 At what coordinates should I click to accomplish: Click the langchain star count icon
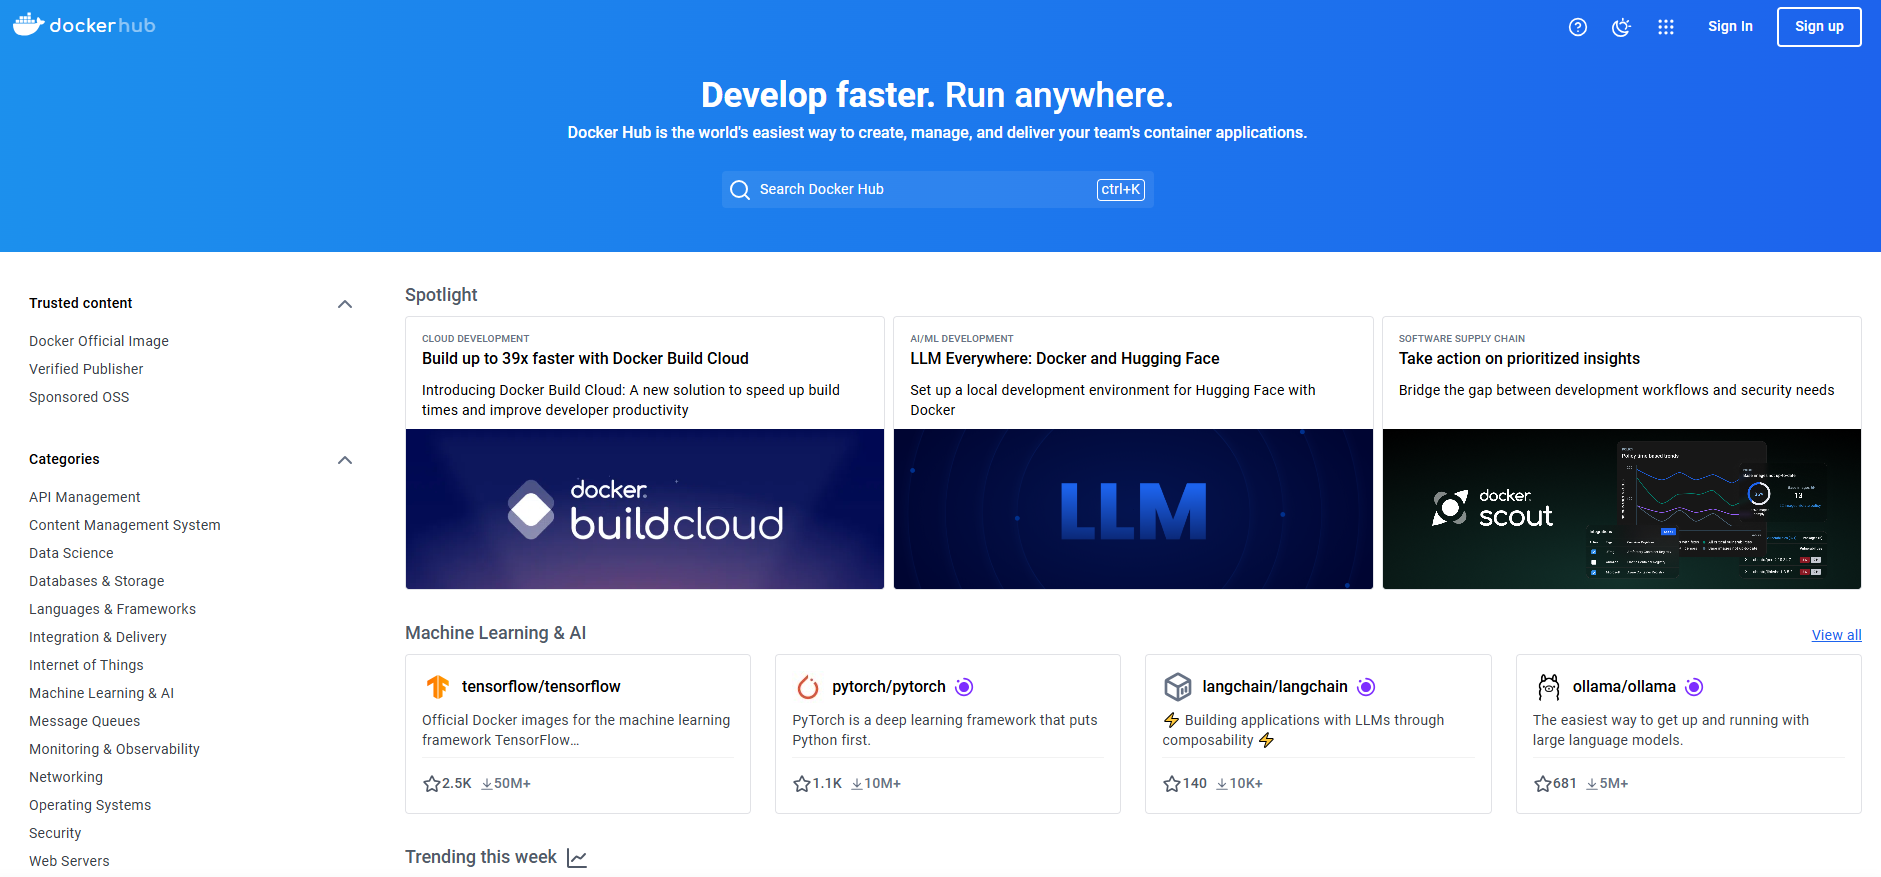pos(1172,784)
